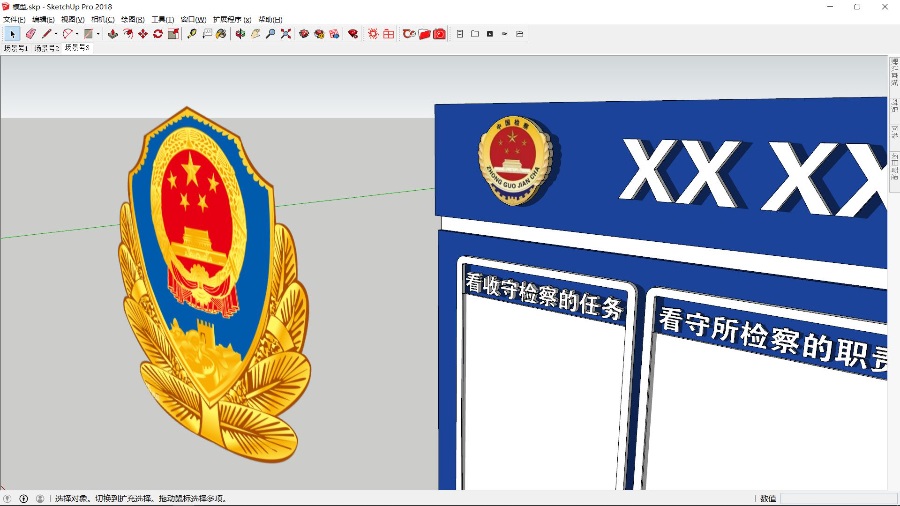The width and height of the screenshot is (900, 506).
Task: Switch to the first scene tab
Action: [15, 48]
